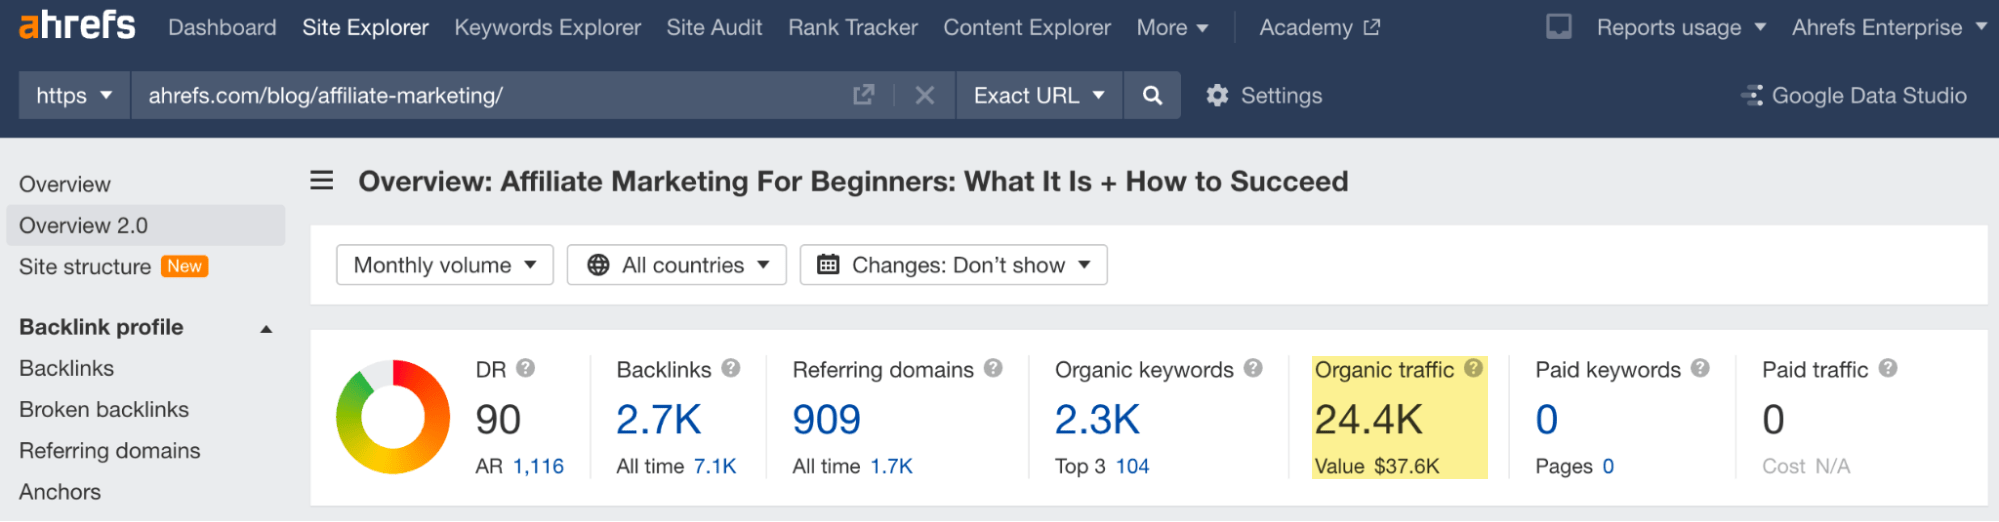Clear the URL with X icon
Image resolution: width=1999 pixels, height=522 pixels.
click(925, 95)
